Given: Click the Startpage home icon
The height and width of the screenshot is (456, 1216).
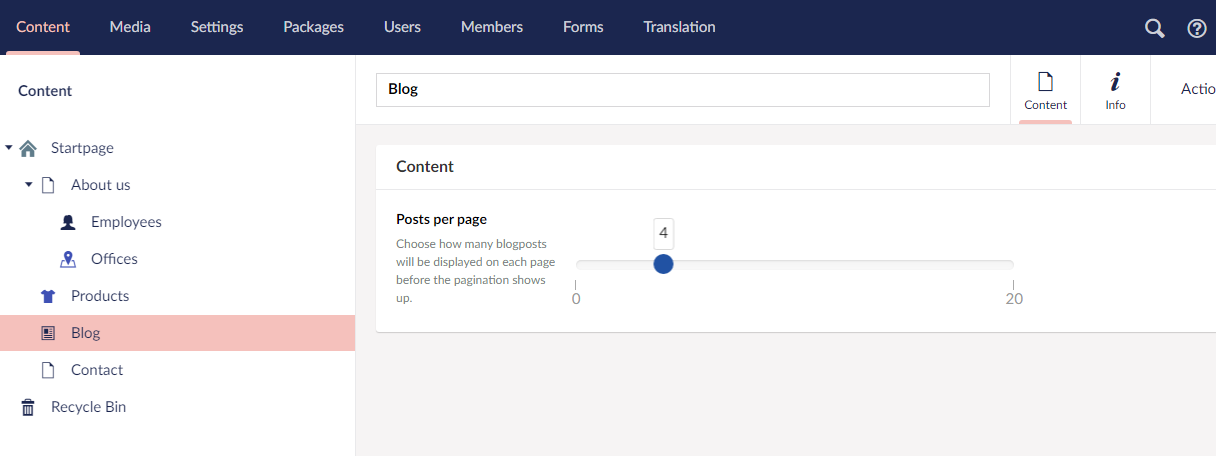Looking at the screenshot, I should (x=28, y=148).
